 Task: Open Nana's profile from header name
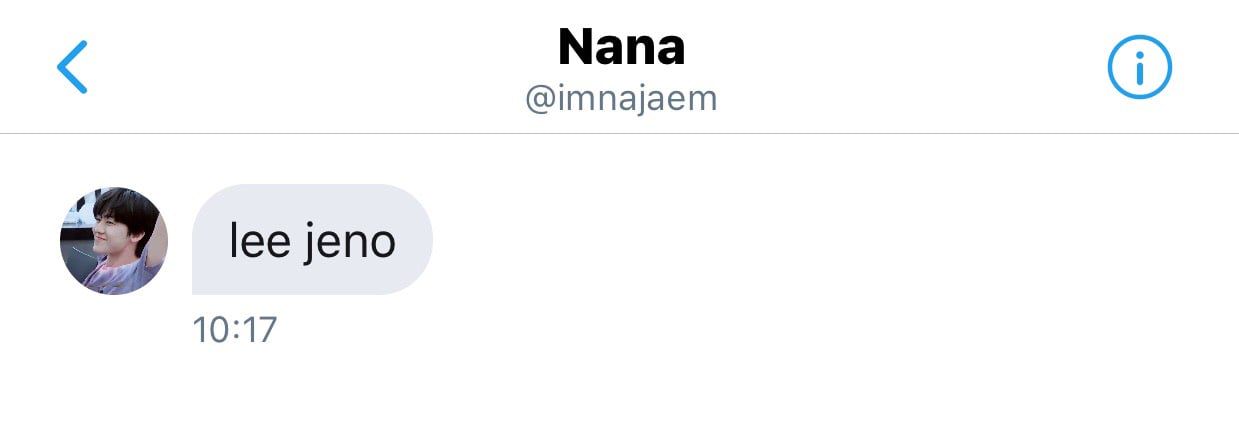(621, 46)
